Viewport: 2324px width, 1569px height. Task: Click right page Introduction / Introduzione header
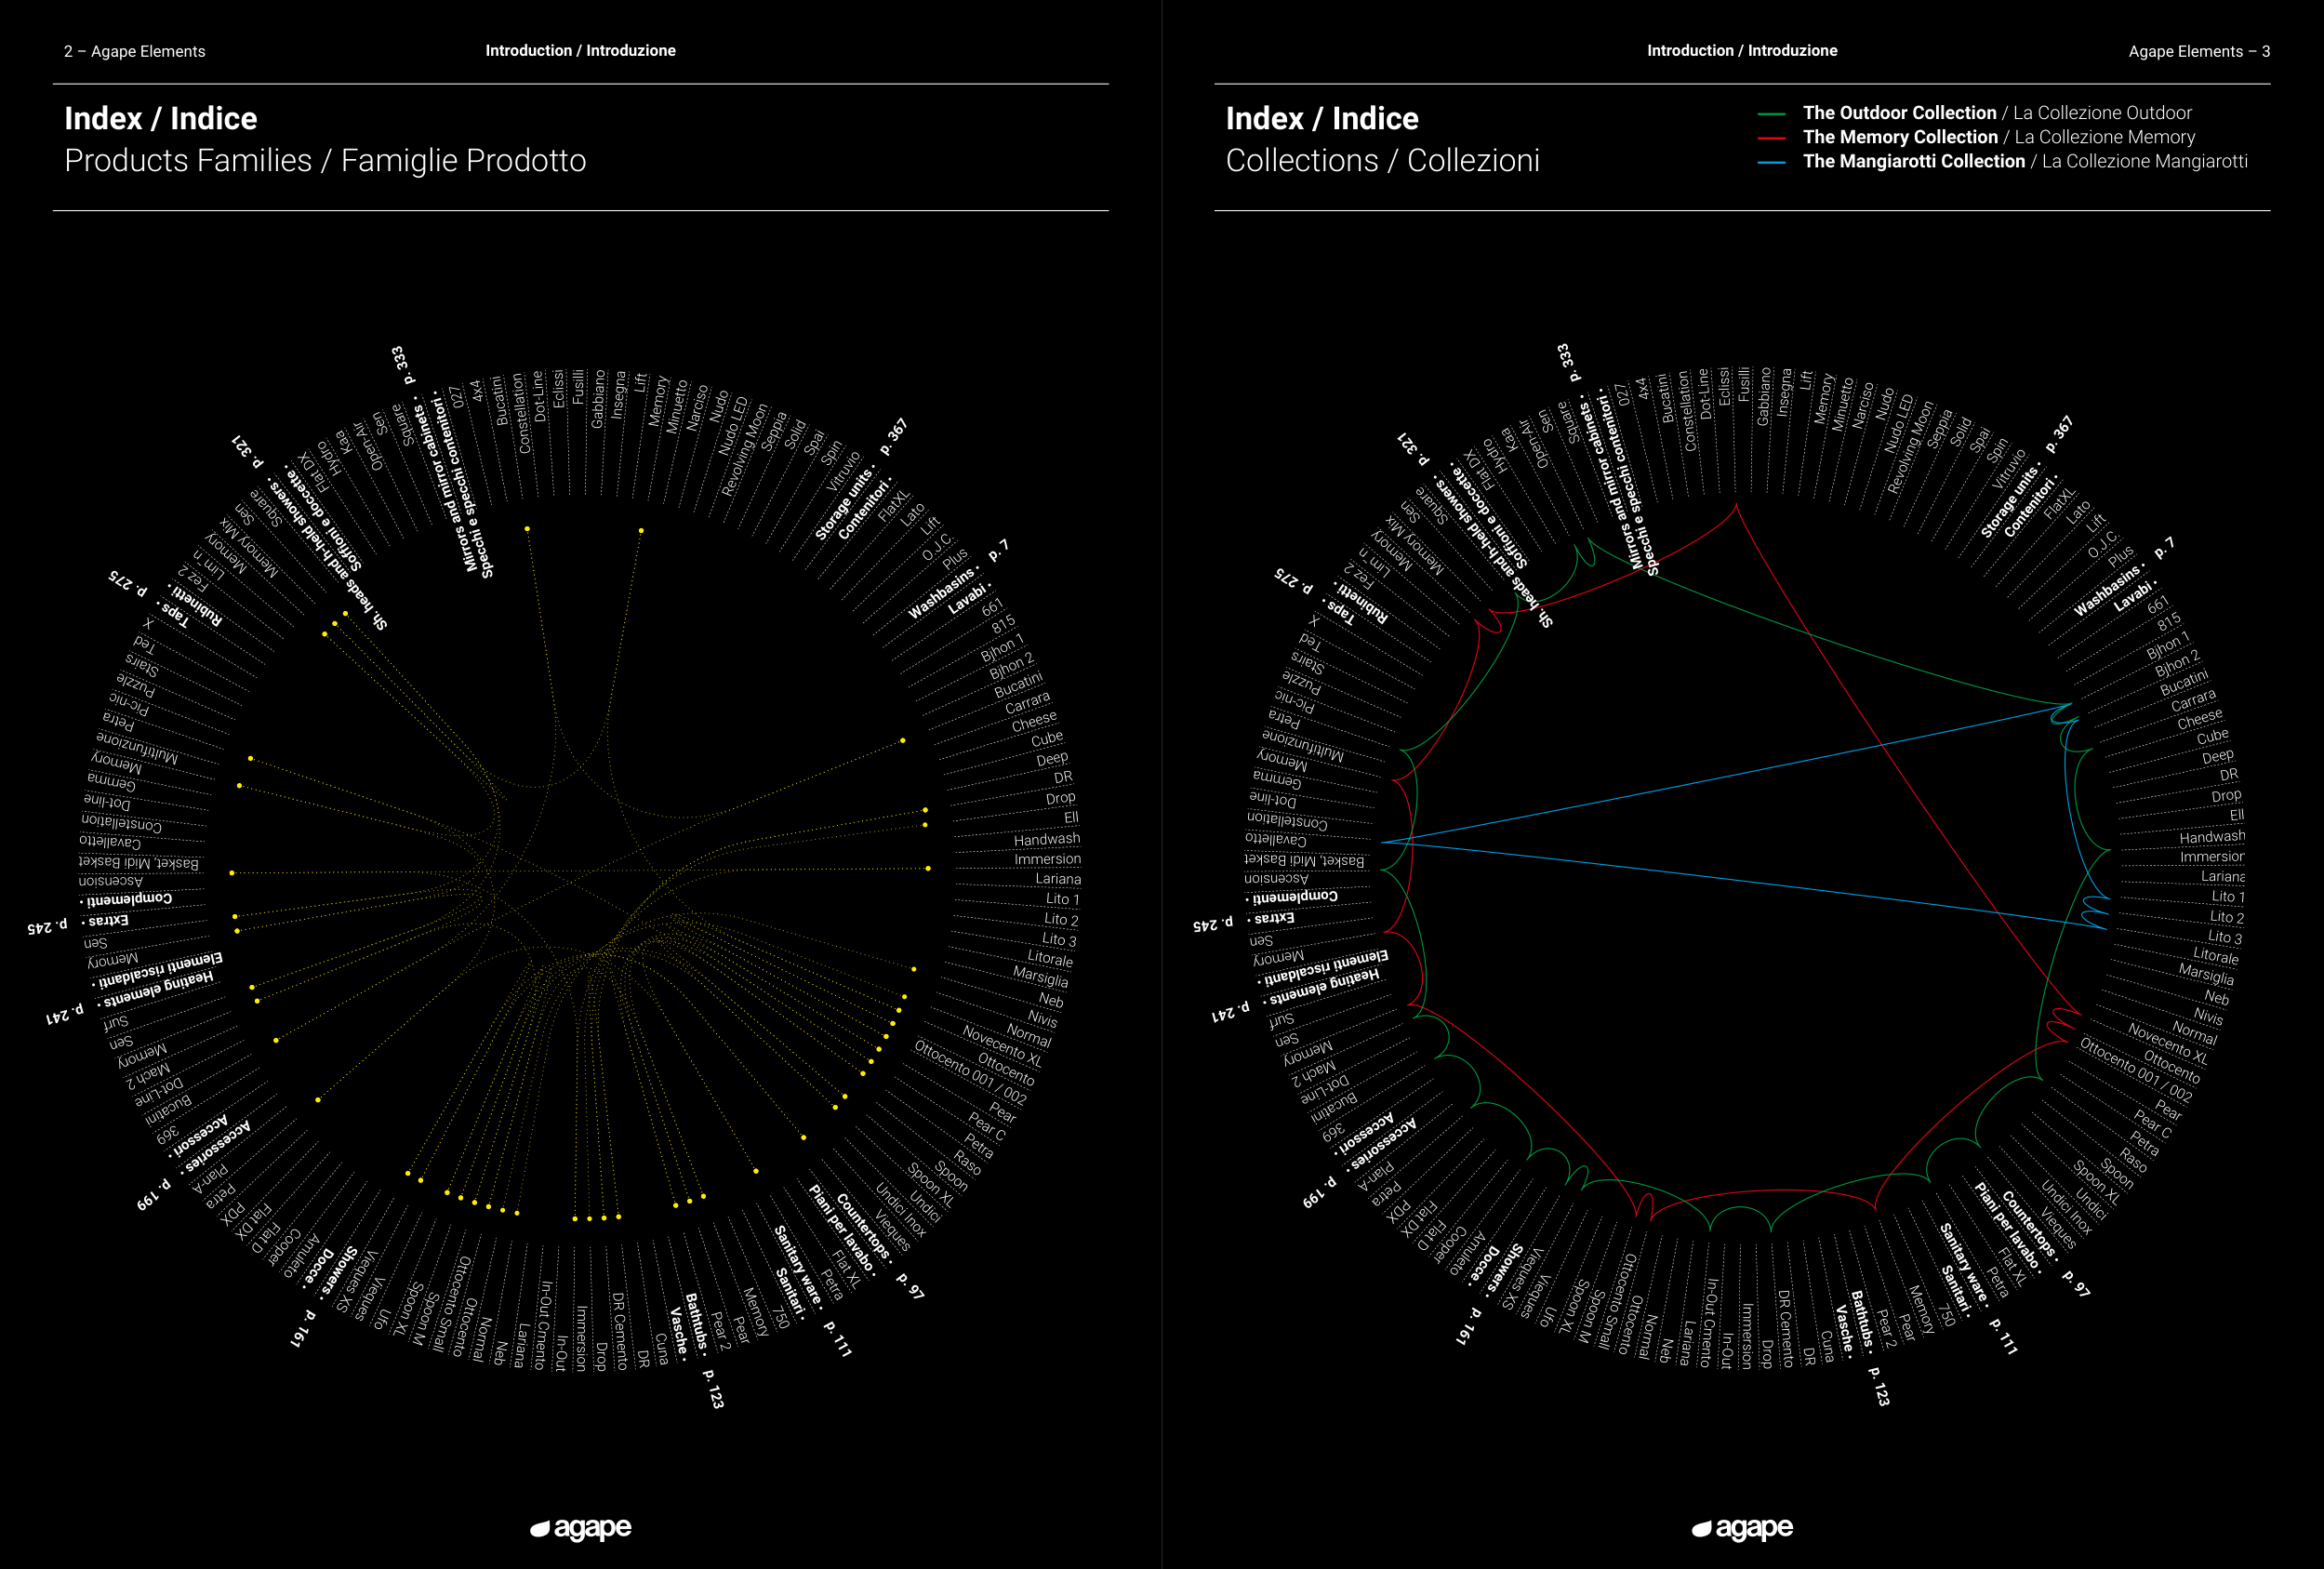tap(1742, 50)
